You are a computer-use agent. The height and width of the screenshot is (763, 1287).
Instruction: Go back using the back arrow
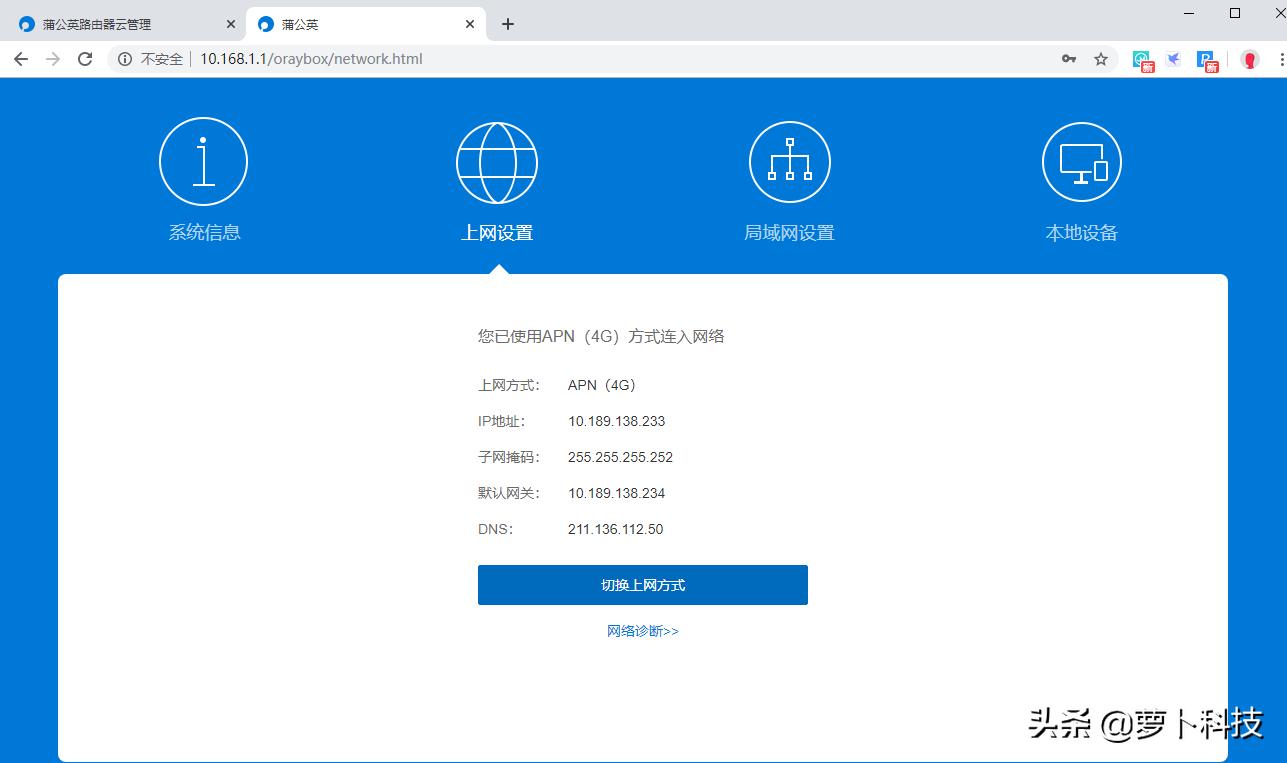[x=20, y=59]
